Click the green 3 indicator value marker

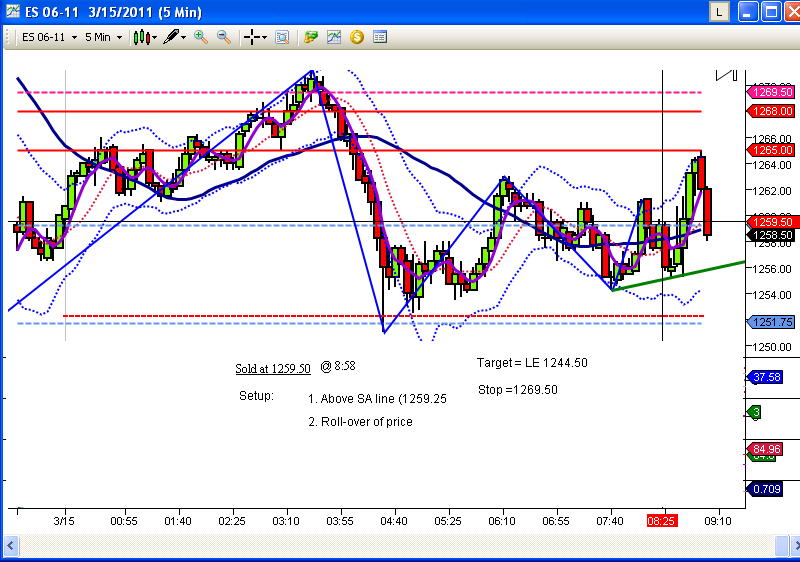click(x=754, y=412)
